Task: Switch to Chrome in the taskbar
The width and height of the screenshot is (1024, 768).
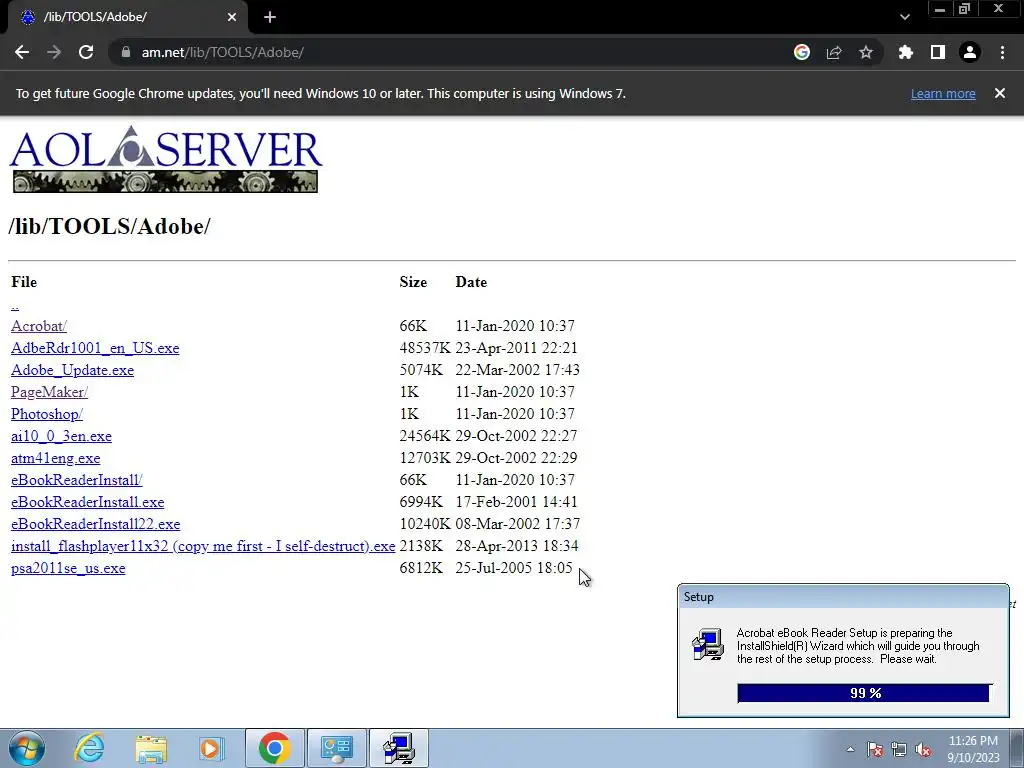Action: [274, 748]
